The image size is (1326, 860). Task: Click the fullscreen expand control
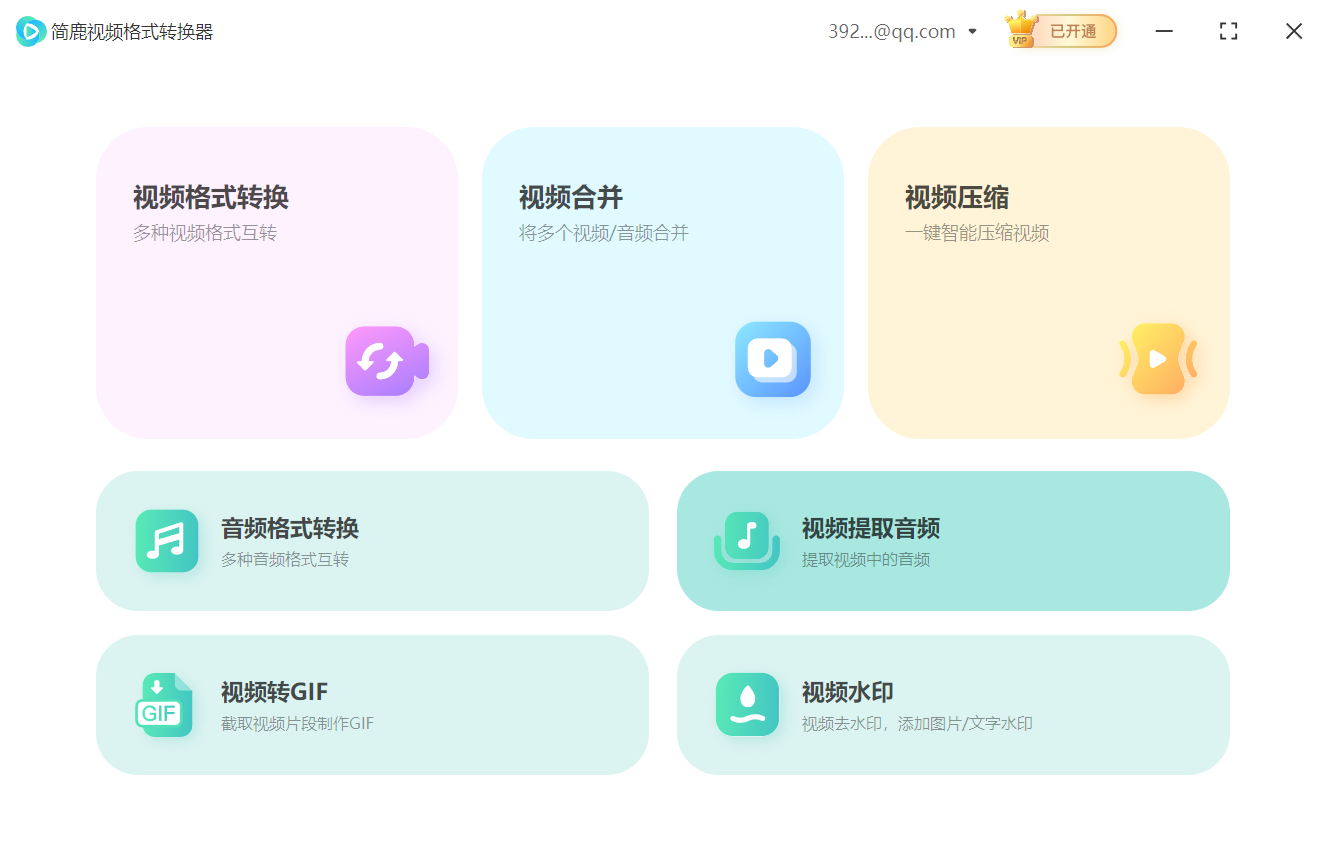(1228, 31)
